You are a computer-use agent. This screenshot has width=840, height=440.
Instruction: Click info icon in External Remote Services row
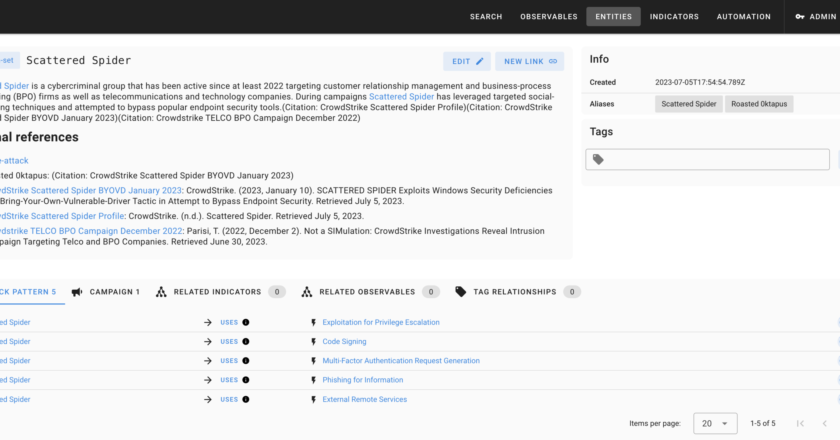246,399
